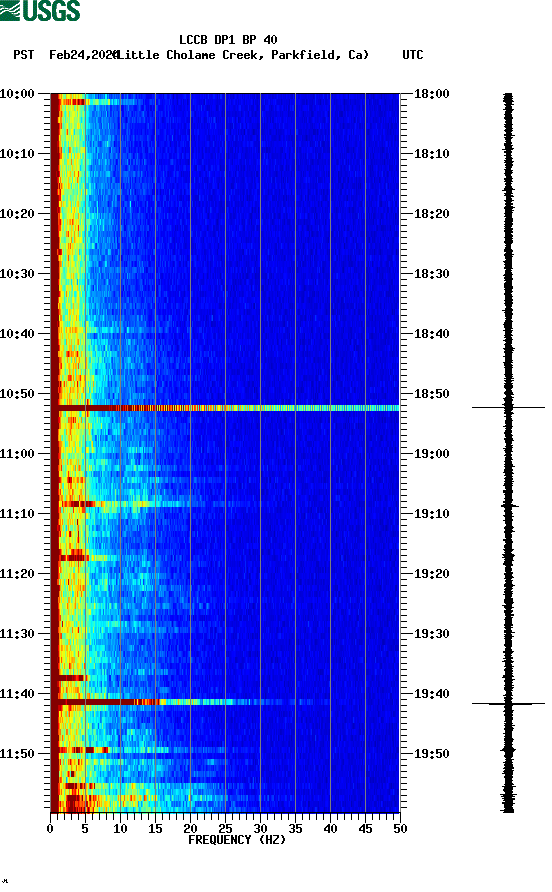Click the '45' Hz frequency axis label
The height and width of the screenshot is (892, 552).
(x=365, y=829)
